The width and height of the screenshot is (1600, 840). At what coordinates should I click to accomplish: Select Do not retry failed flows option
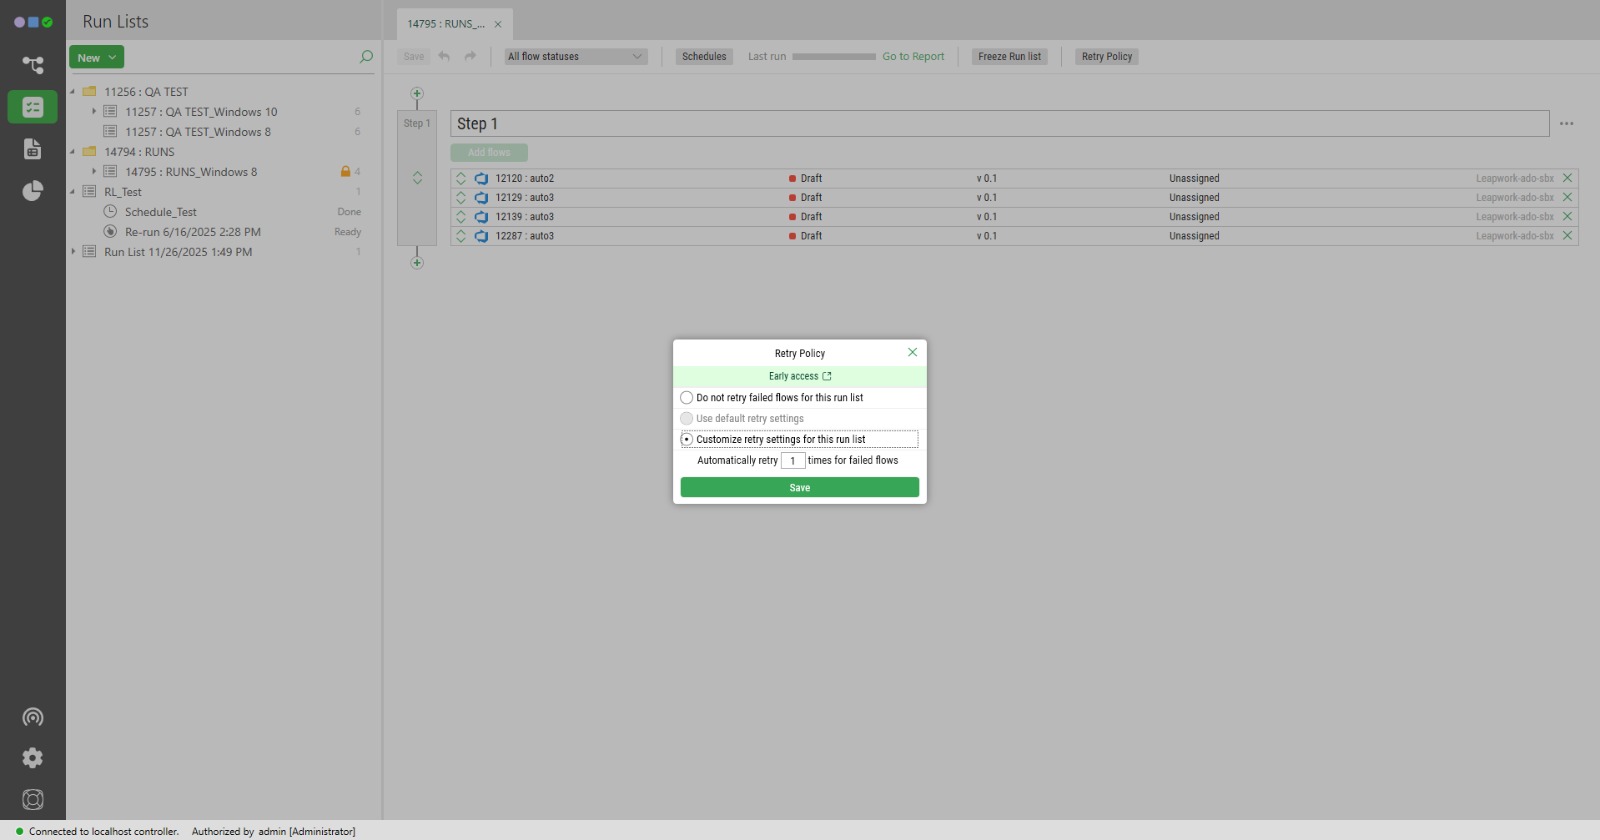click(x=687, y=398)
